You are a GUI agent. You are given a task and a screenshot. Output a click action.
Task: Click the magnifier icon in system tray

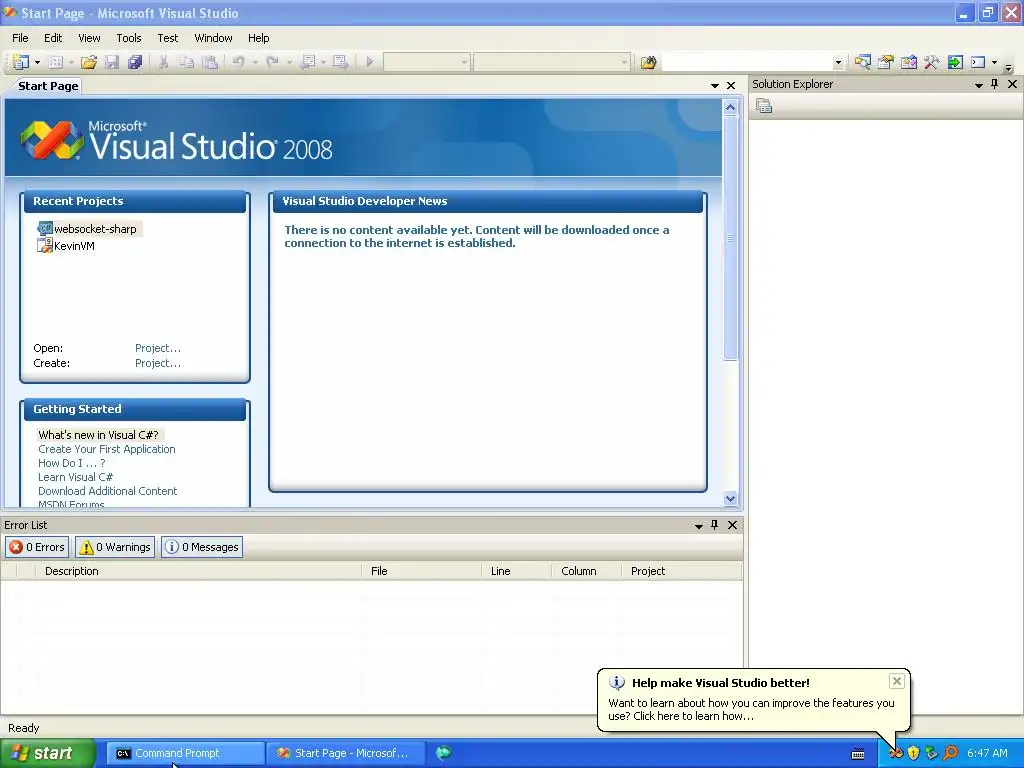coord(950,753)
